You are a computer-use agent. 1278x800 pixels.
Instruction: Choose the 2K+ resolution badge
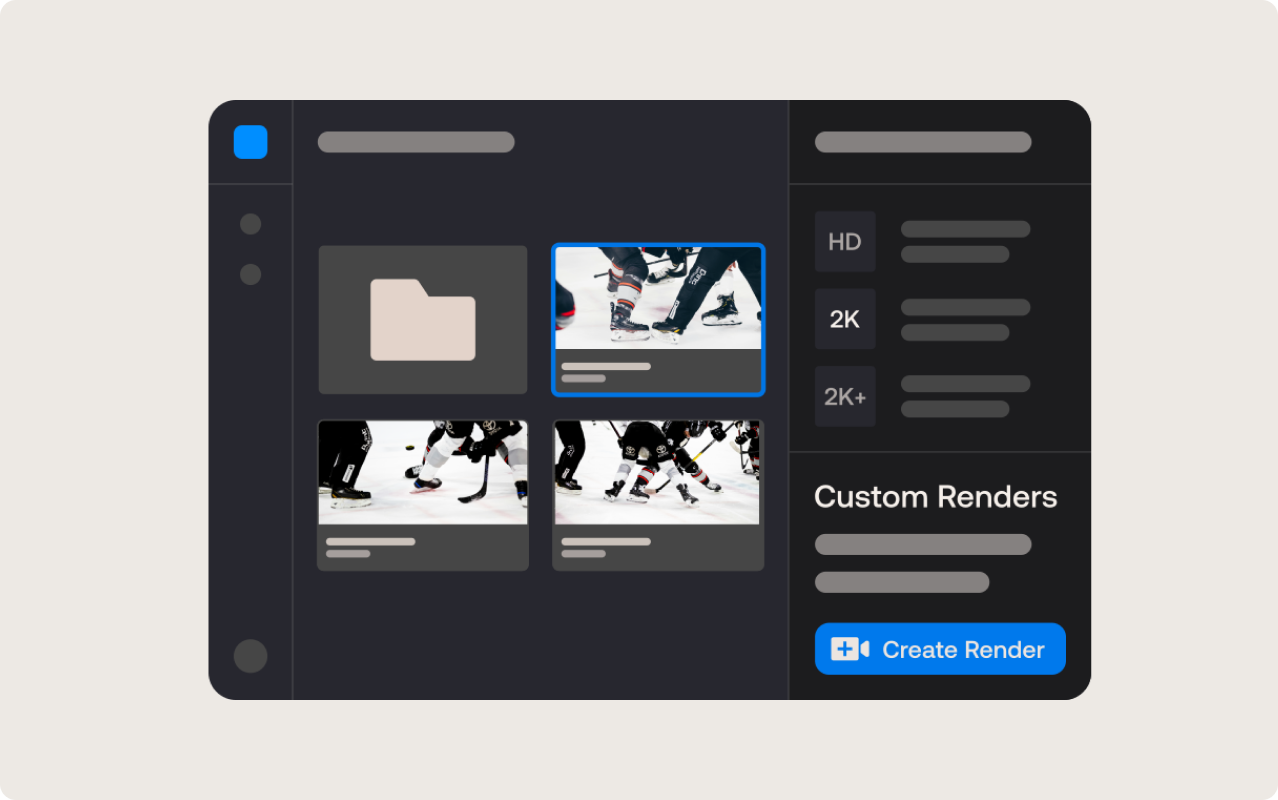click(x=844, y=397)
